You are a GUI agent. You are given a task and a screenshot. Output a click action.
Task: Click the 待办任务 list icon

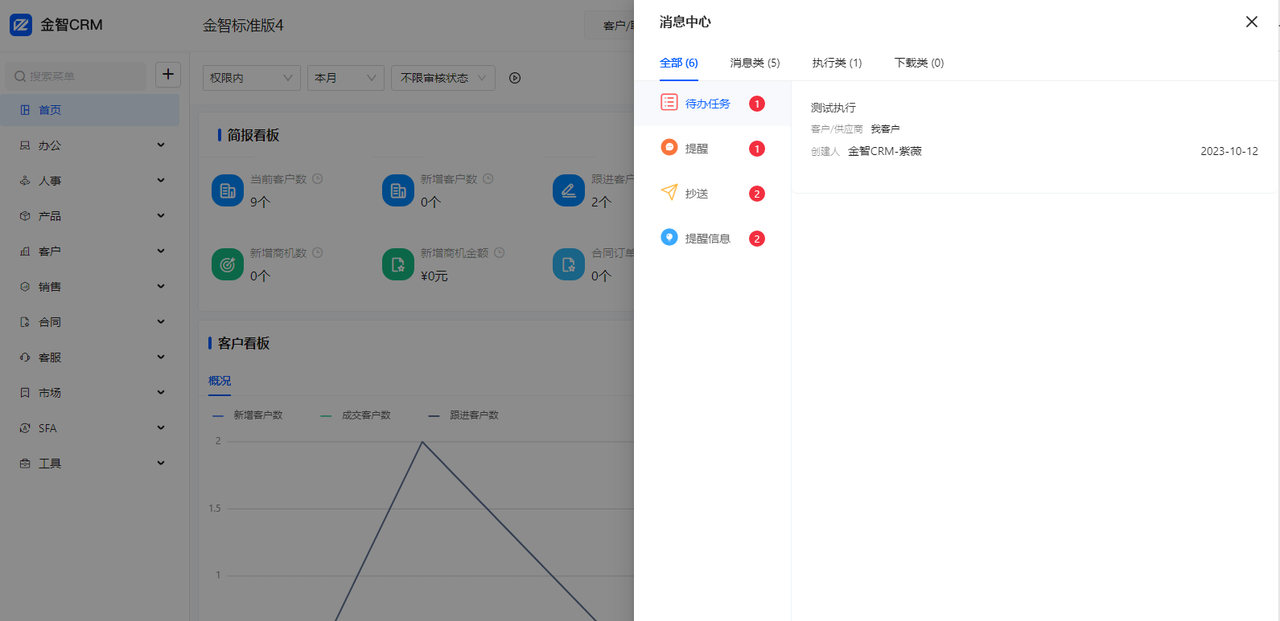pos(669,102)
